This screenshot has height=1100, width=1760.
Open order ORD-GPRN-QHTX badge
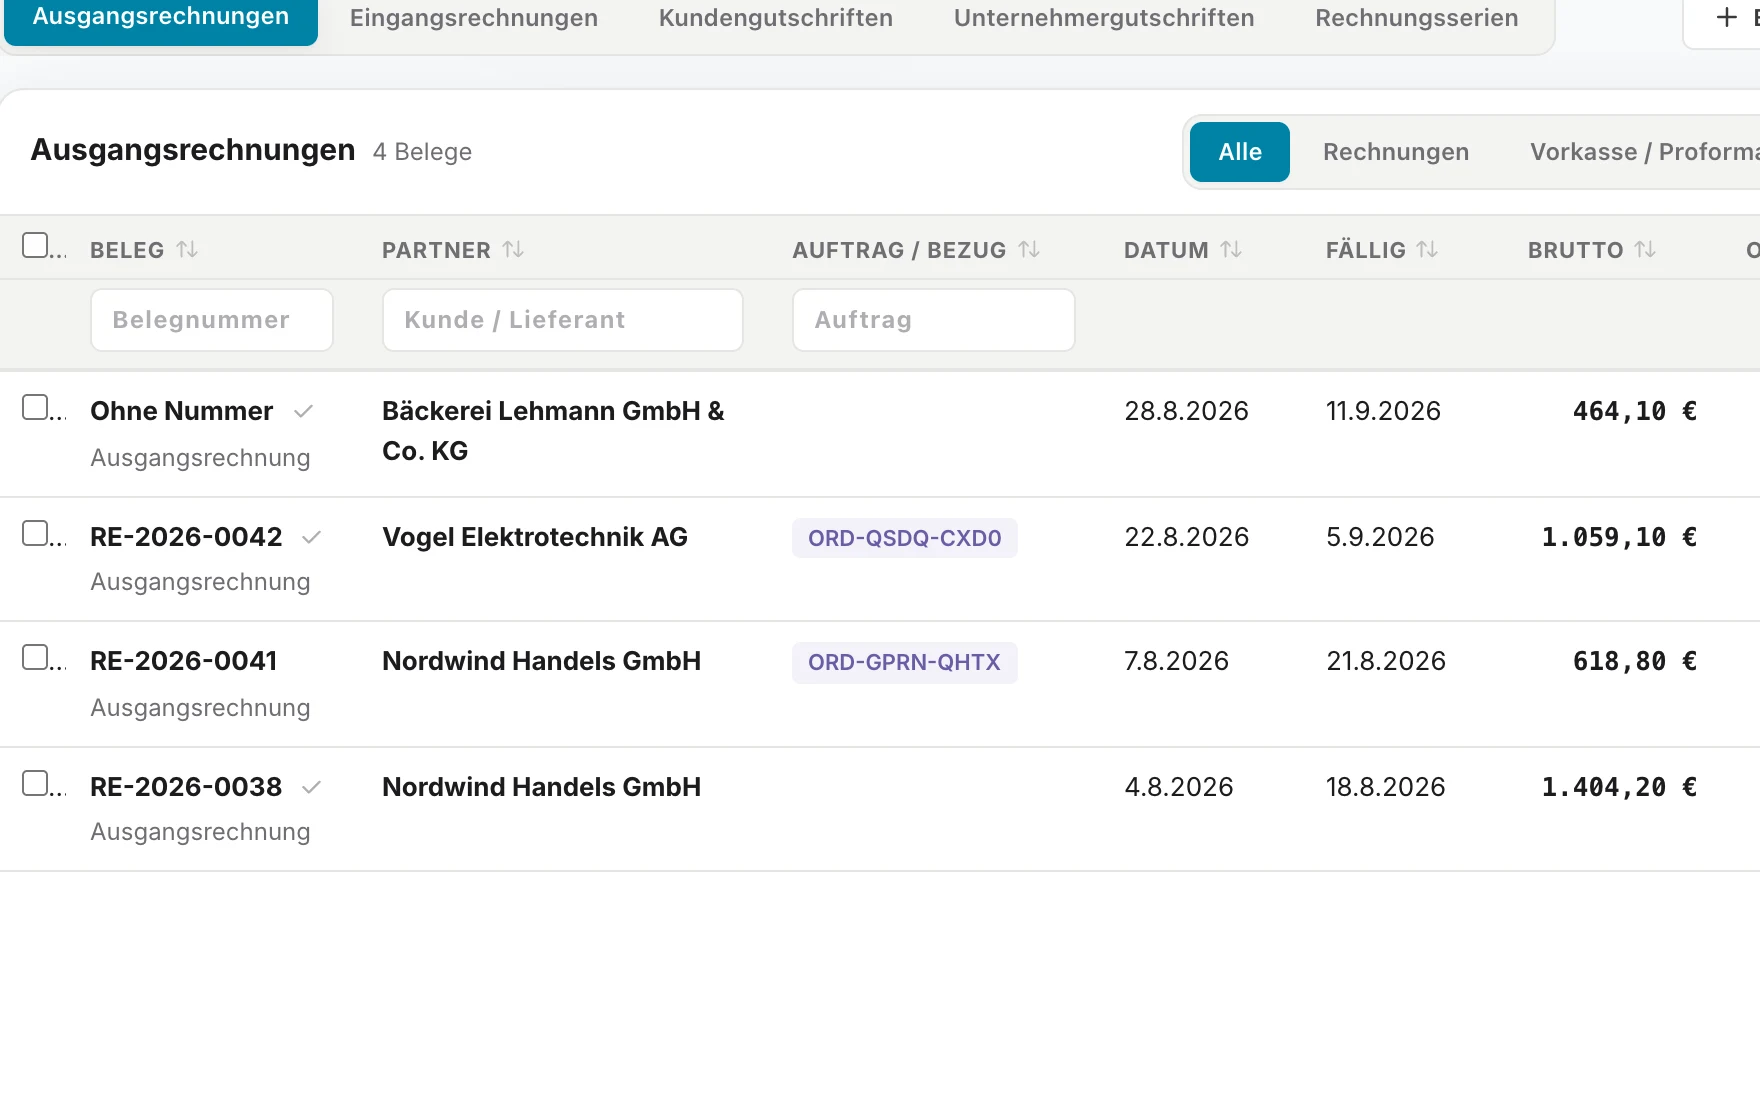[x=905, y=663]
